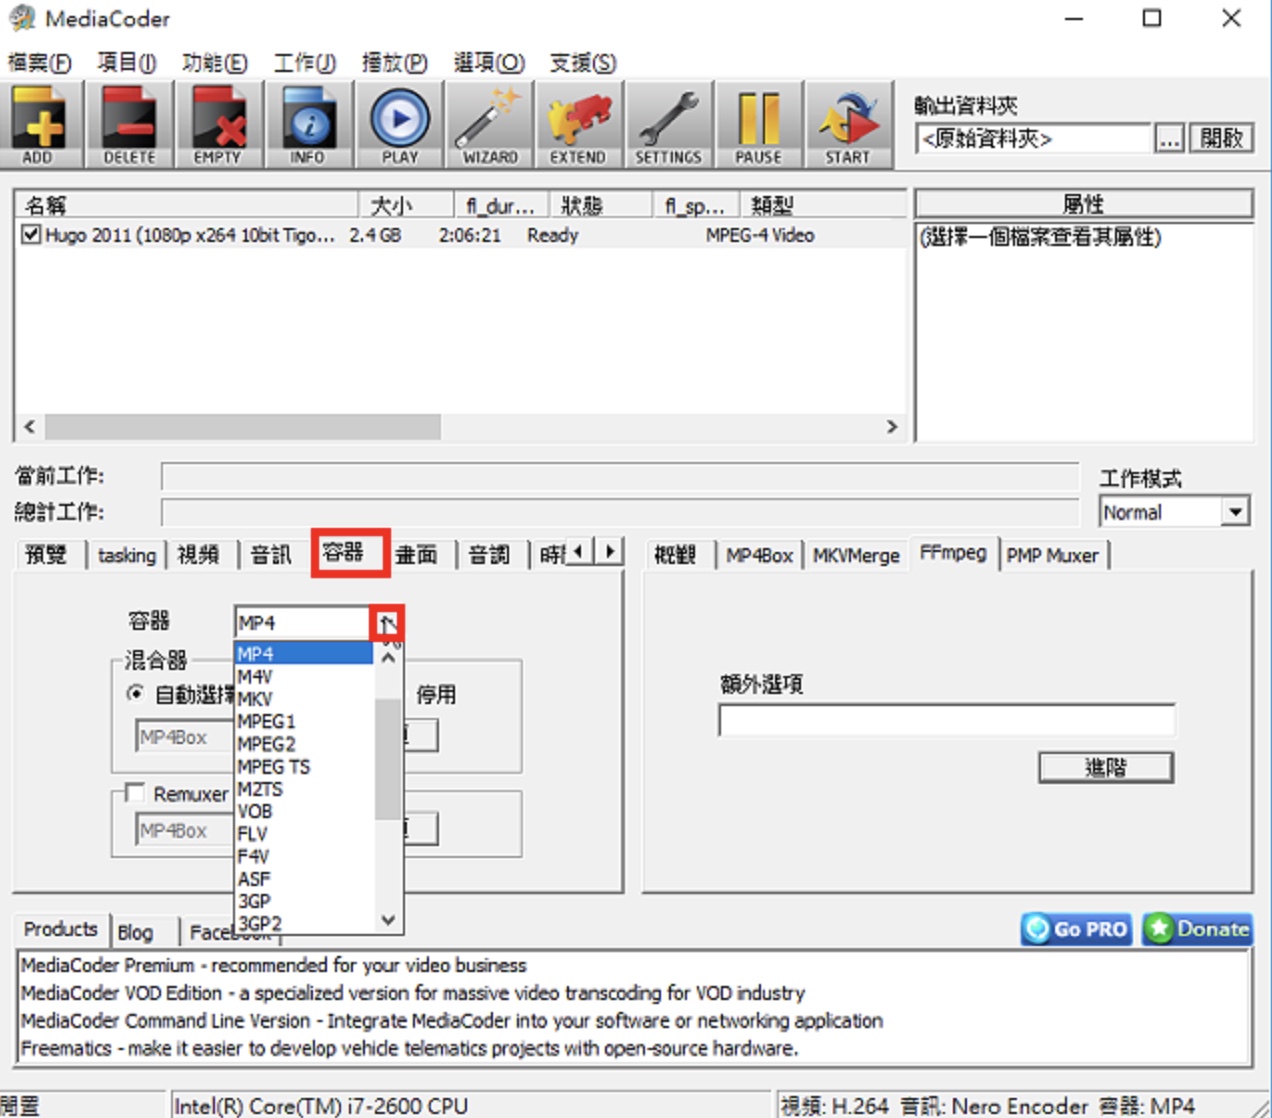This screenshot has height=1118, width=1272.
Task: Click the 輸出資料夾 path field
Action: 1033,138
